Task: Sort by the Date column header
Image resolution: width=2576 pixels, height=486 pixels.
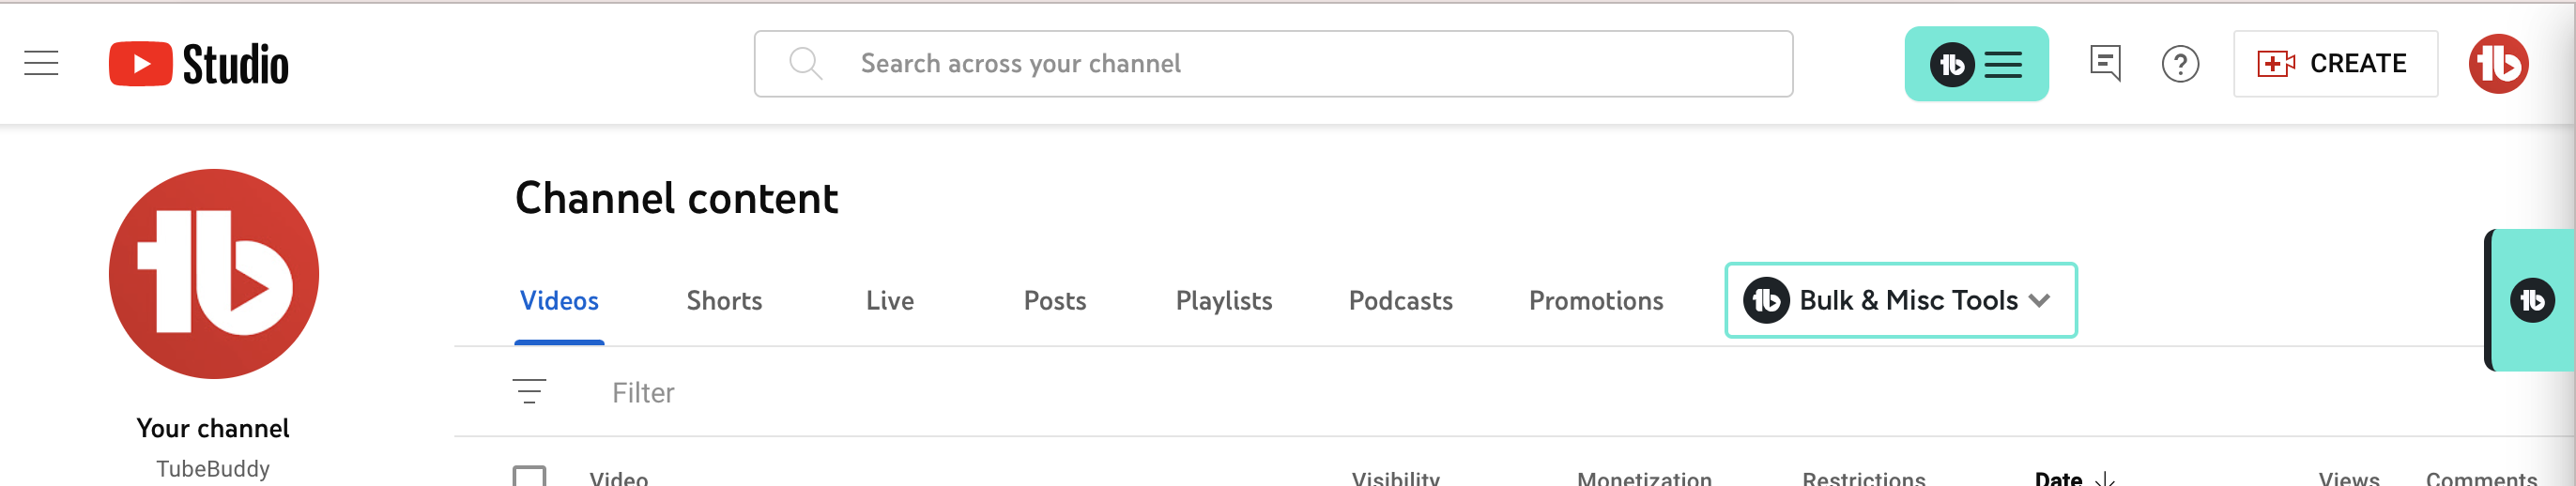Action: point(2058,479)
